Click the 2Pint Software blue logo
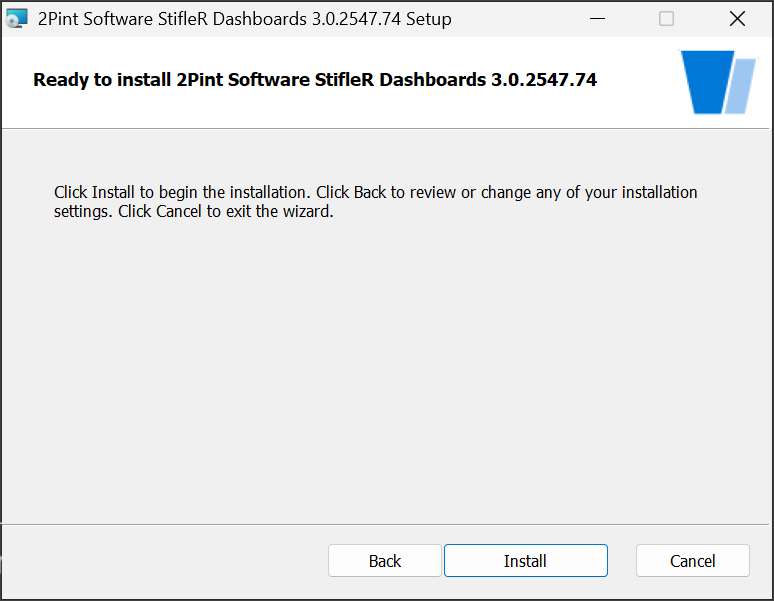Screen dimensions: 774x601 click(x=718, y=82)
